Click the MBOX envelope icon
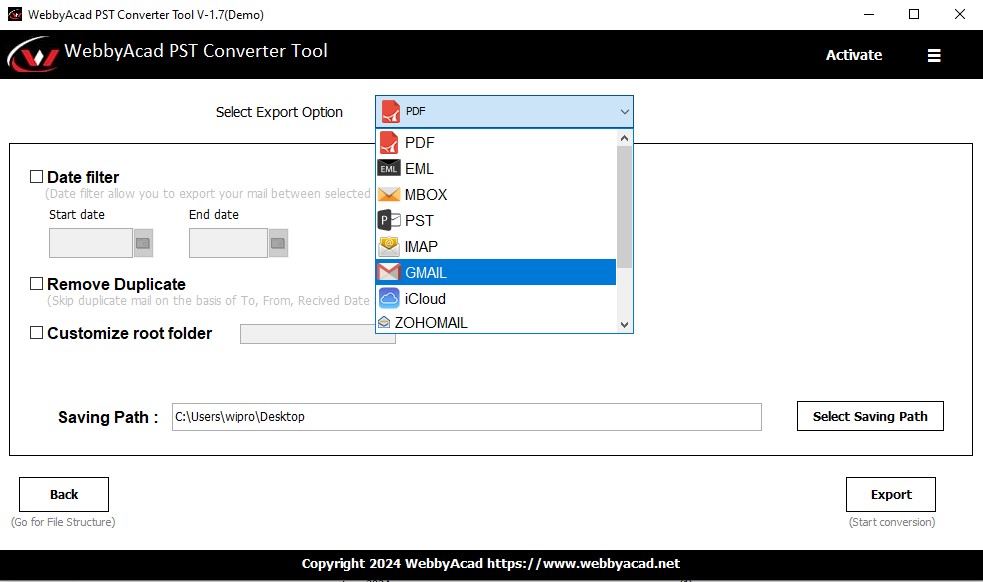 389,194
